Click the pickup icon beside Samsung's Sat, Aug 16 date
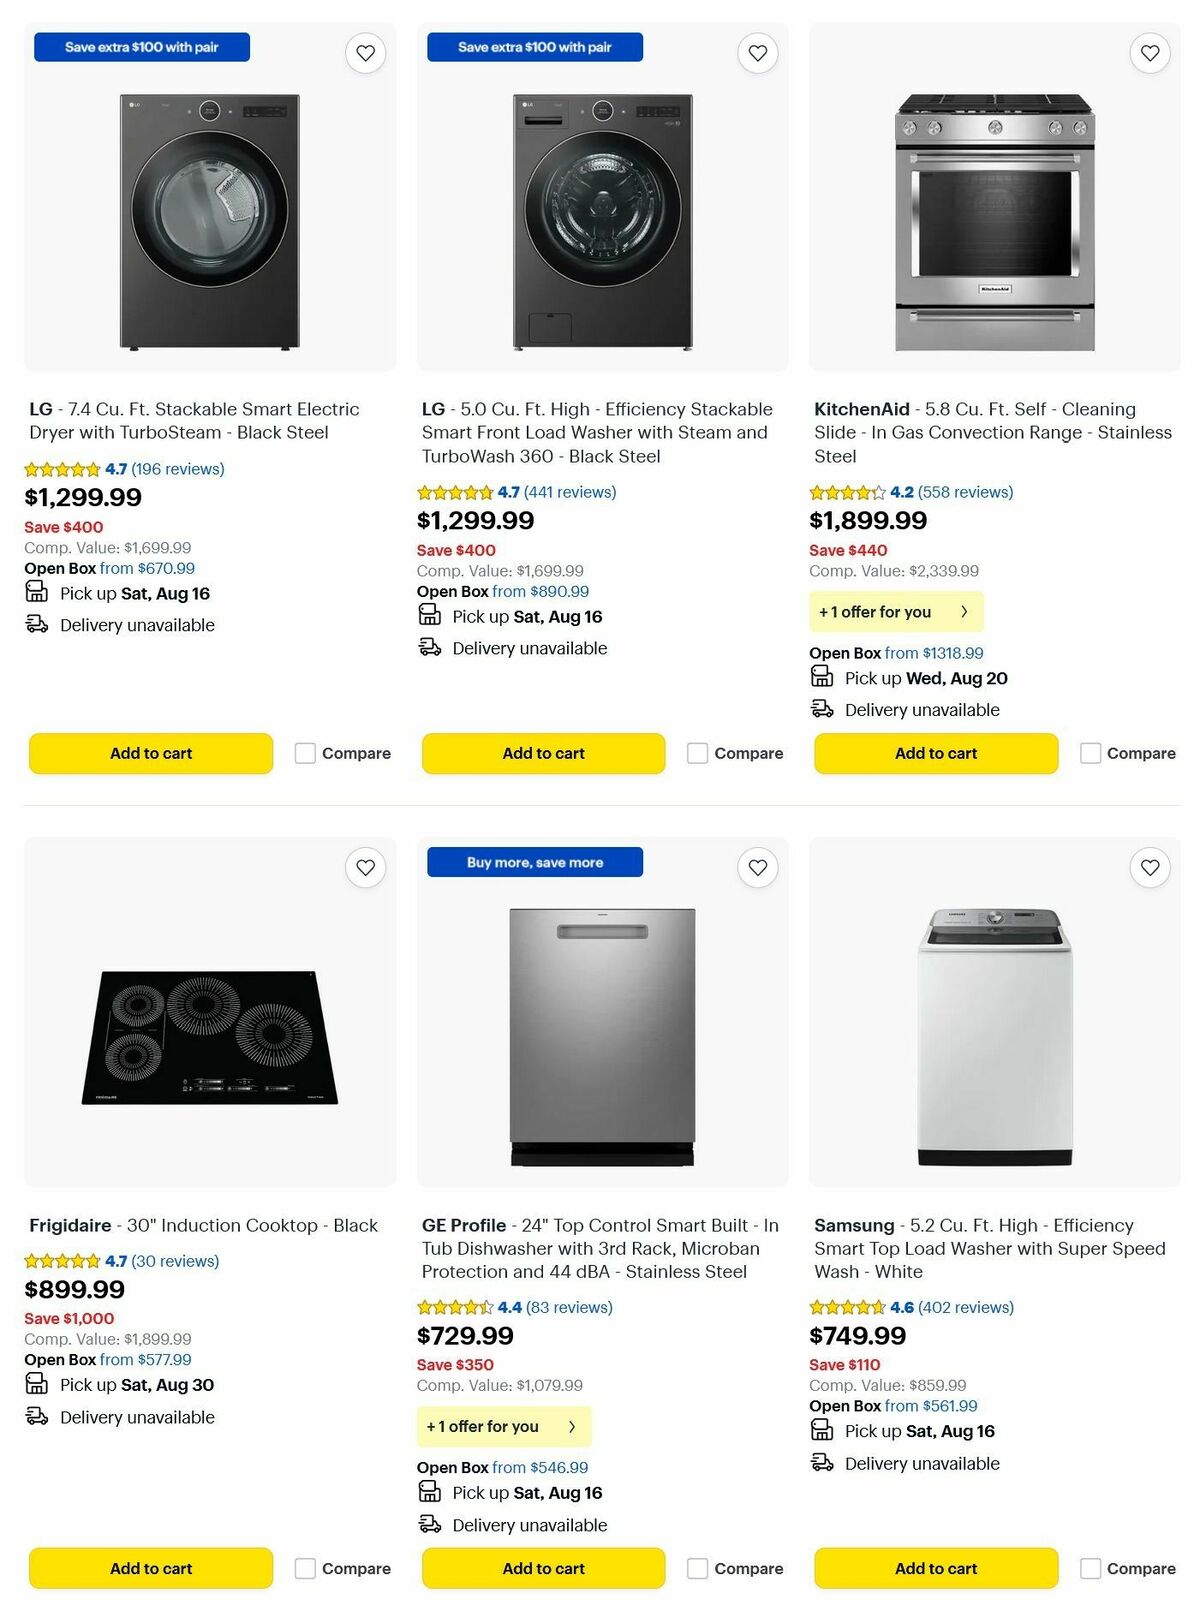This screenshot has height=1605, width=1200. pos(821,1429)
